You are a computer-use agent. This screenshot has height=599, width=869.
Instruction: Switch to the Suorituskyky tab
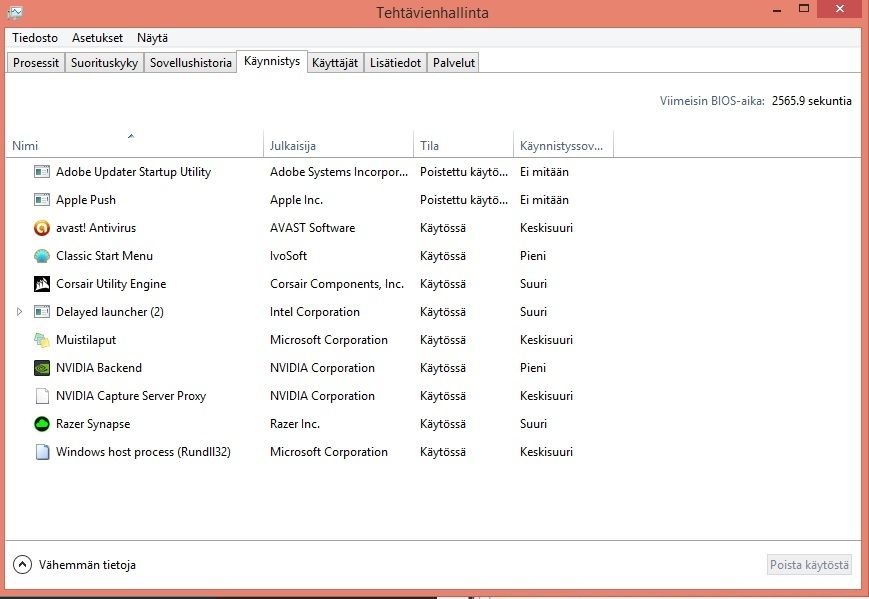pos(104,63)
